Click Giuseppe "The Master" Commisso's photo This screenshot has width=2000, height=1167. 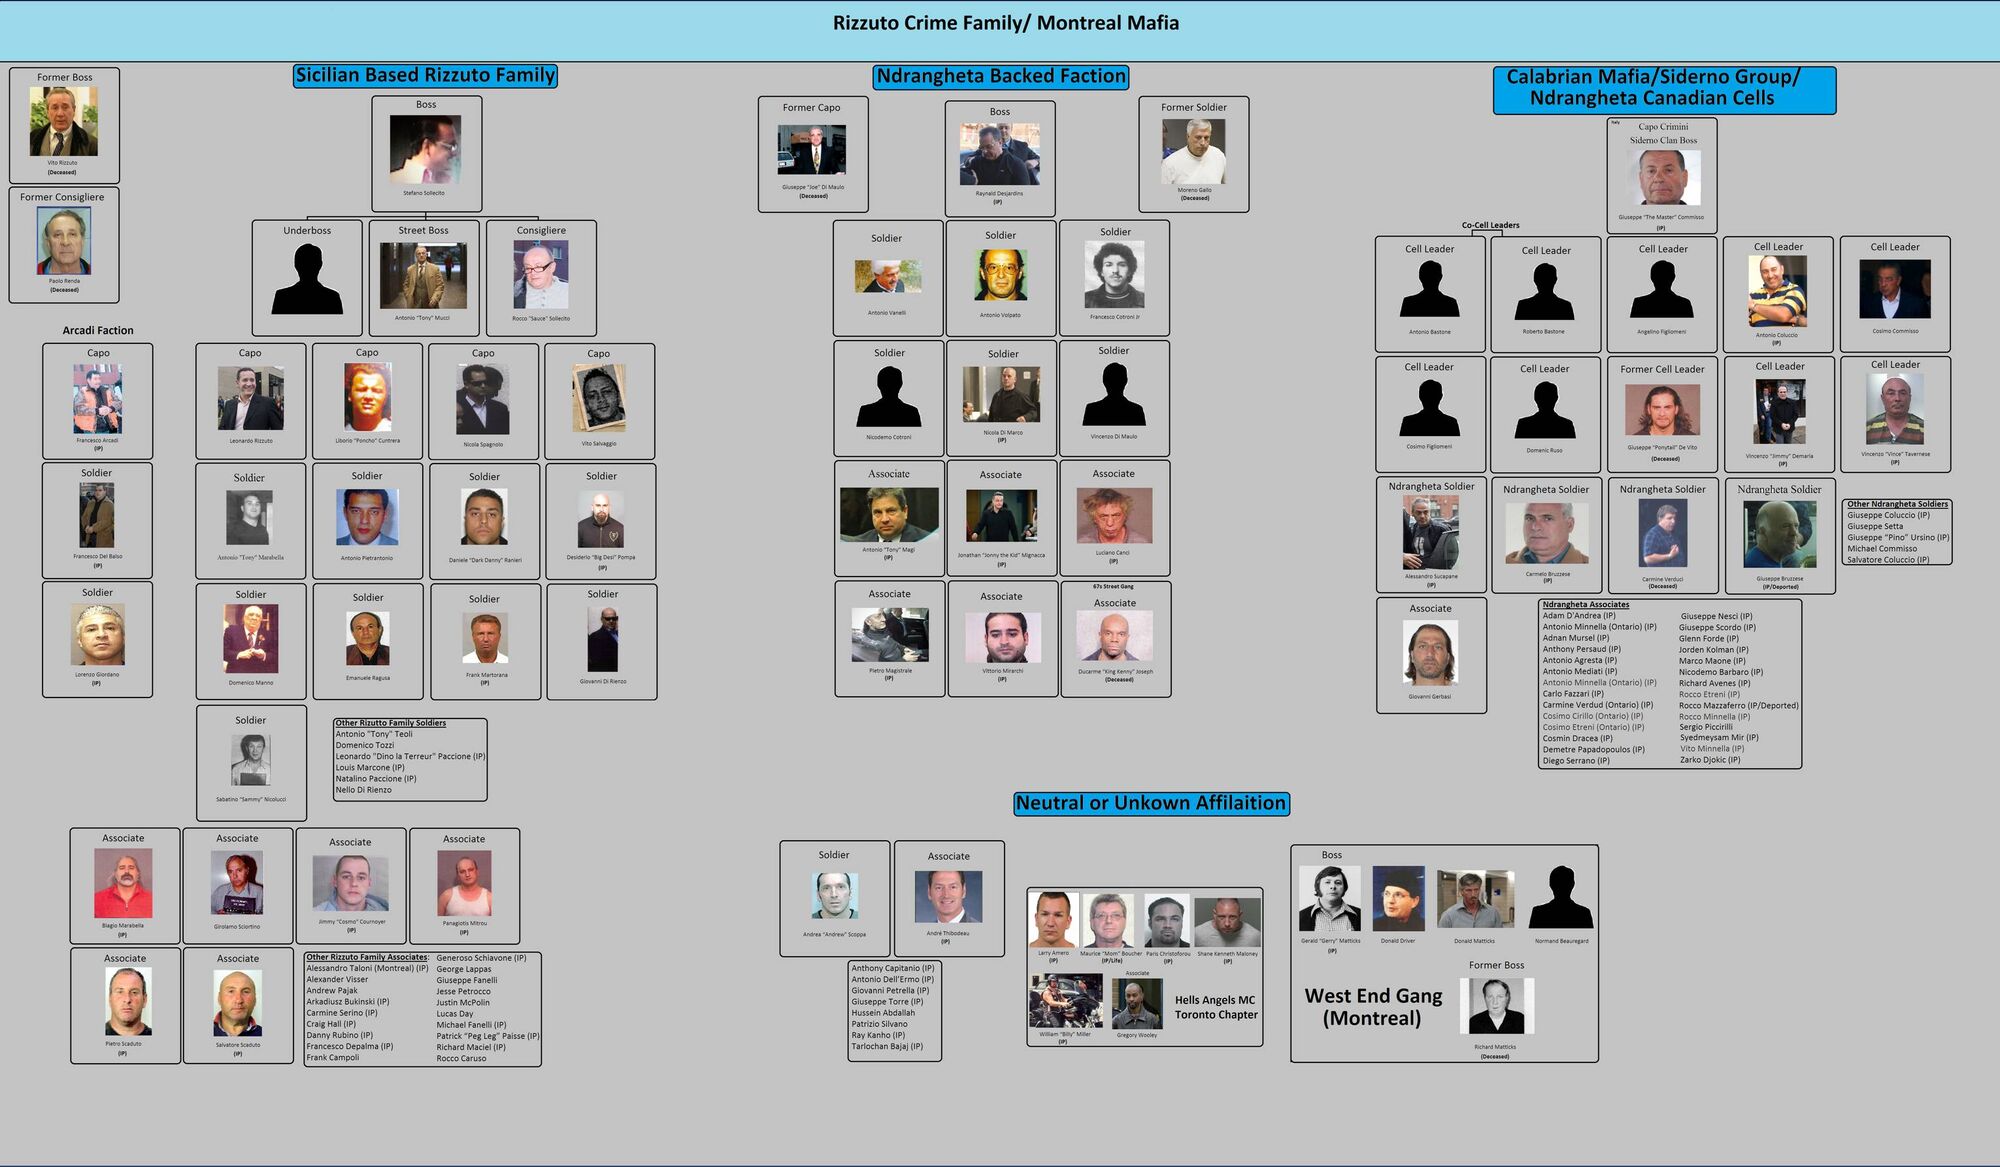[x=1662, y=178]
